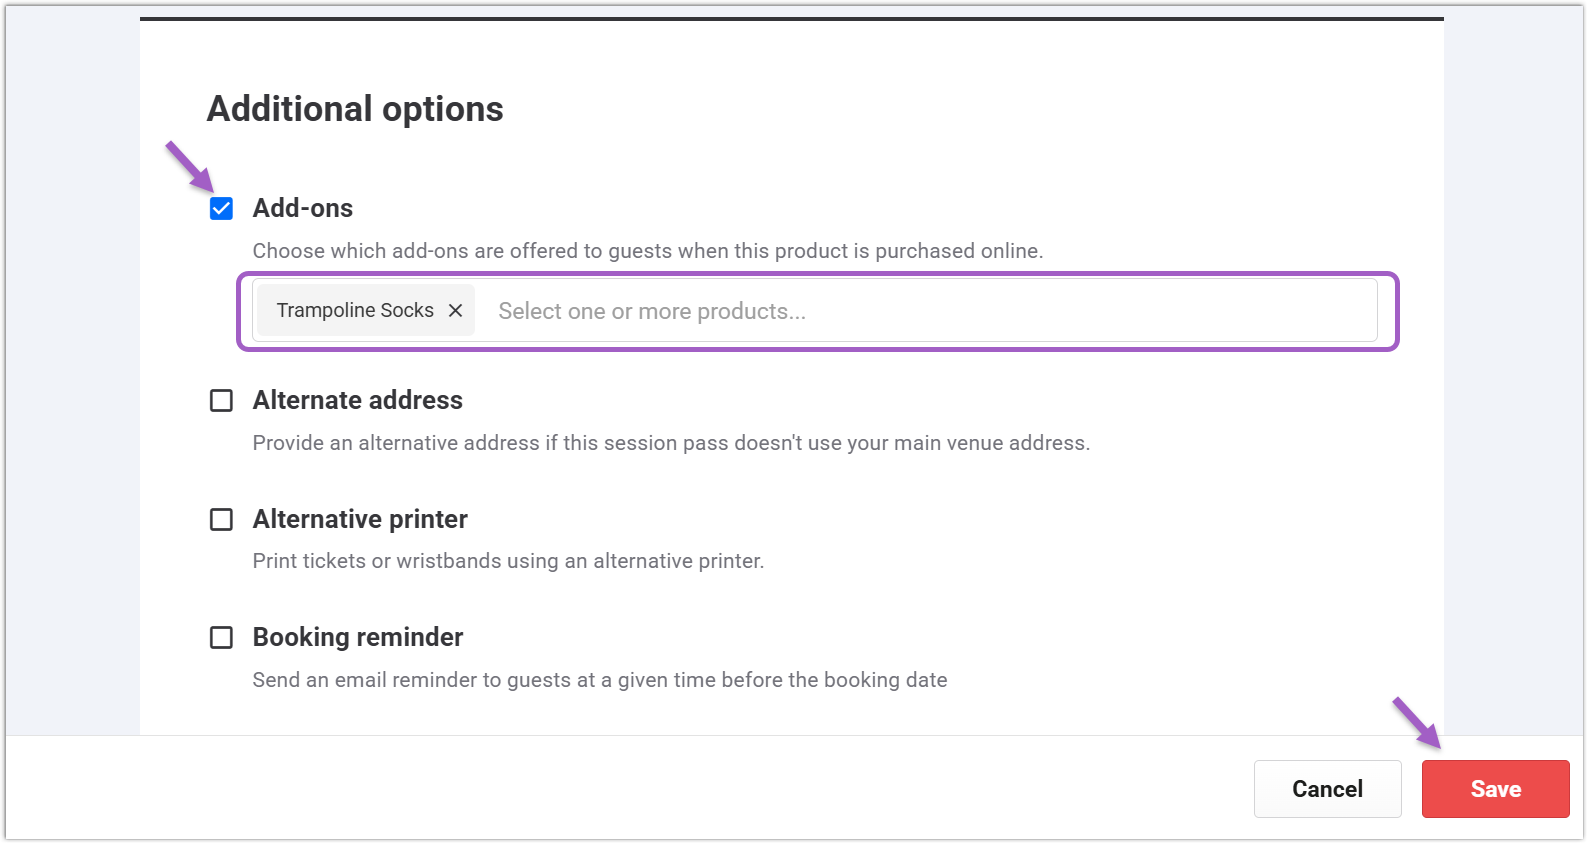Click the purple arrow pointing at Save
Viewport: 1590px width, 846px height.
coord(1416,723)
